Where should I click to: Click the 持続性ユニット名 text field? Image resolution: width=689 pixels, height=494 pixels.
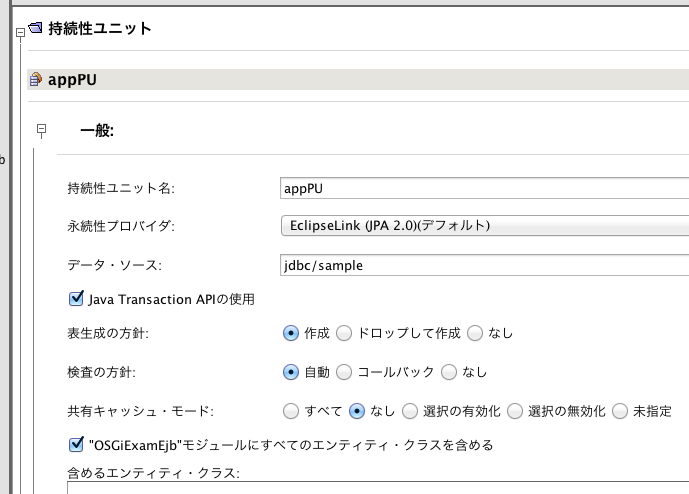click(485, 187)
